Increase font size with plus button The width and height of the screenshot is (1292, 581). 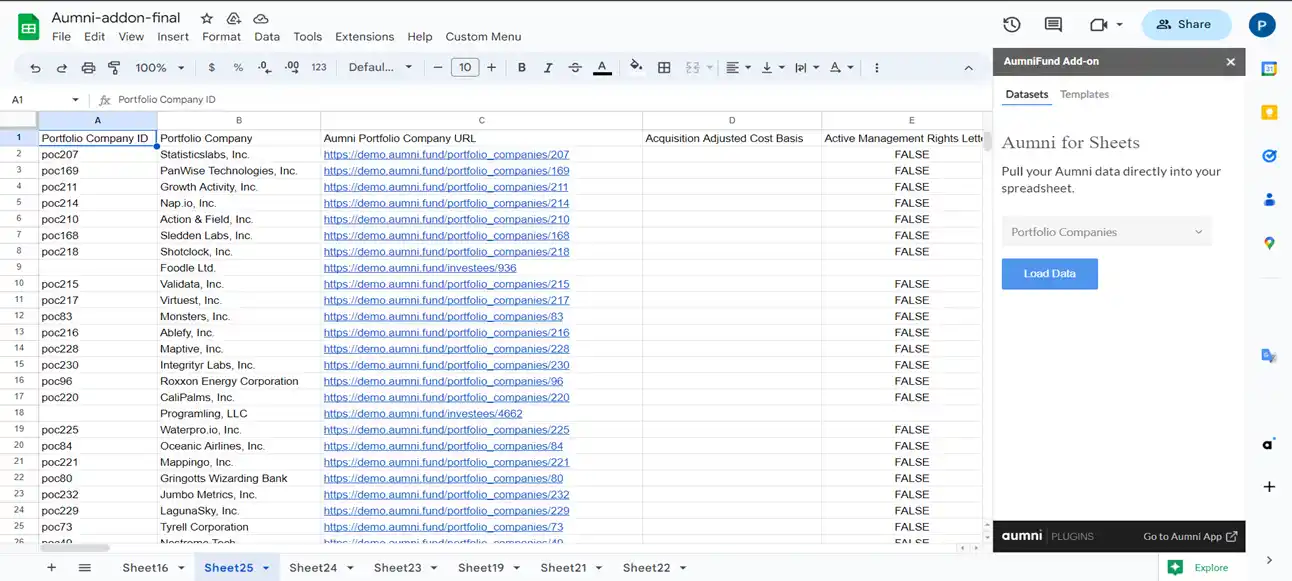pyautogui.click(x=491, y=68)
